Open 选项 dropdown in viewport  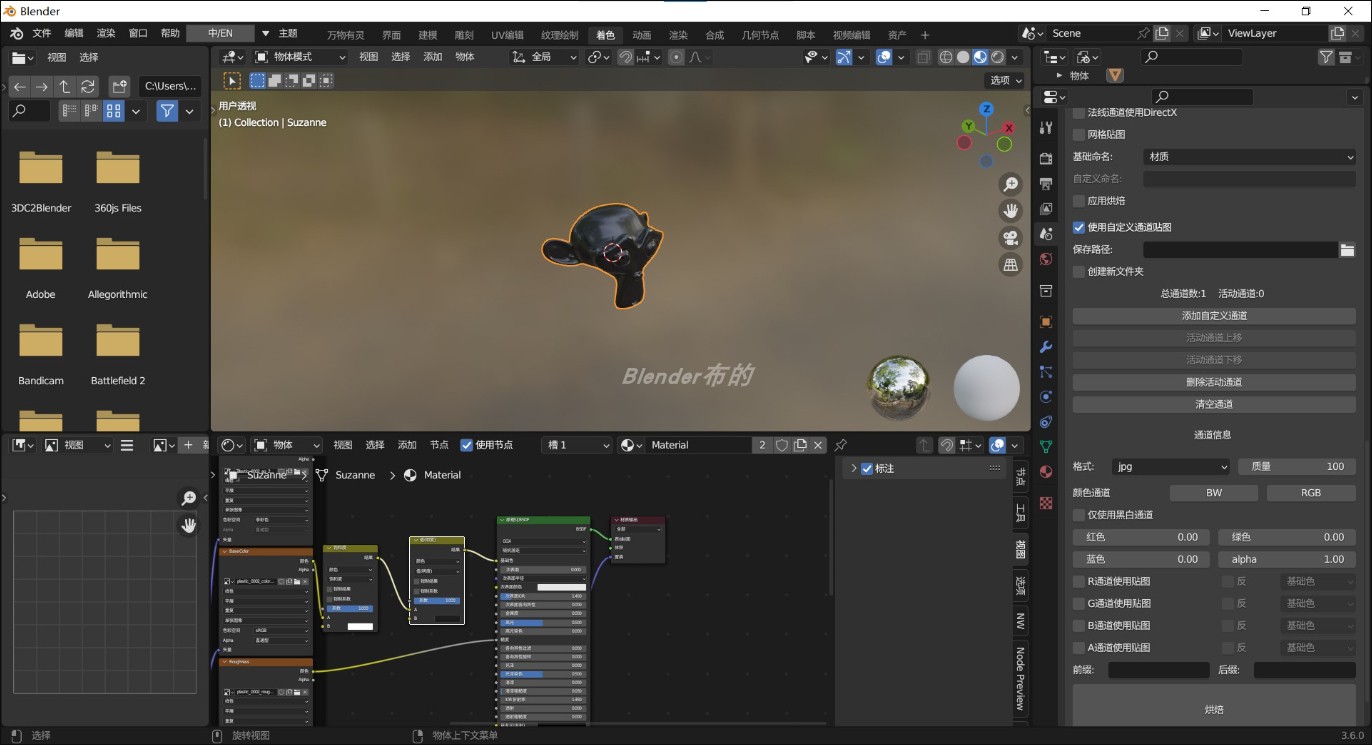pos(1004,80)
